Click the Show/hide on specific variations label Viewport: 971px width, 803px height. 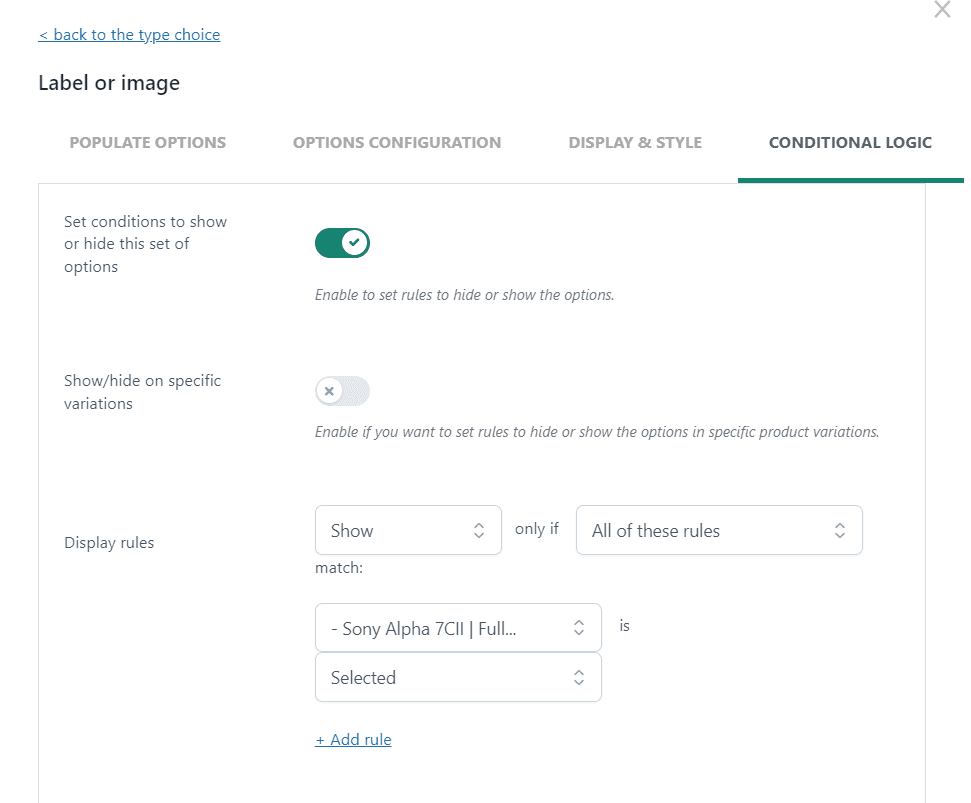(142, 392)
